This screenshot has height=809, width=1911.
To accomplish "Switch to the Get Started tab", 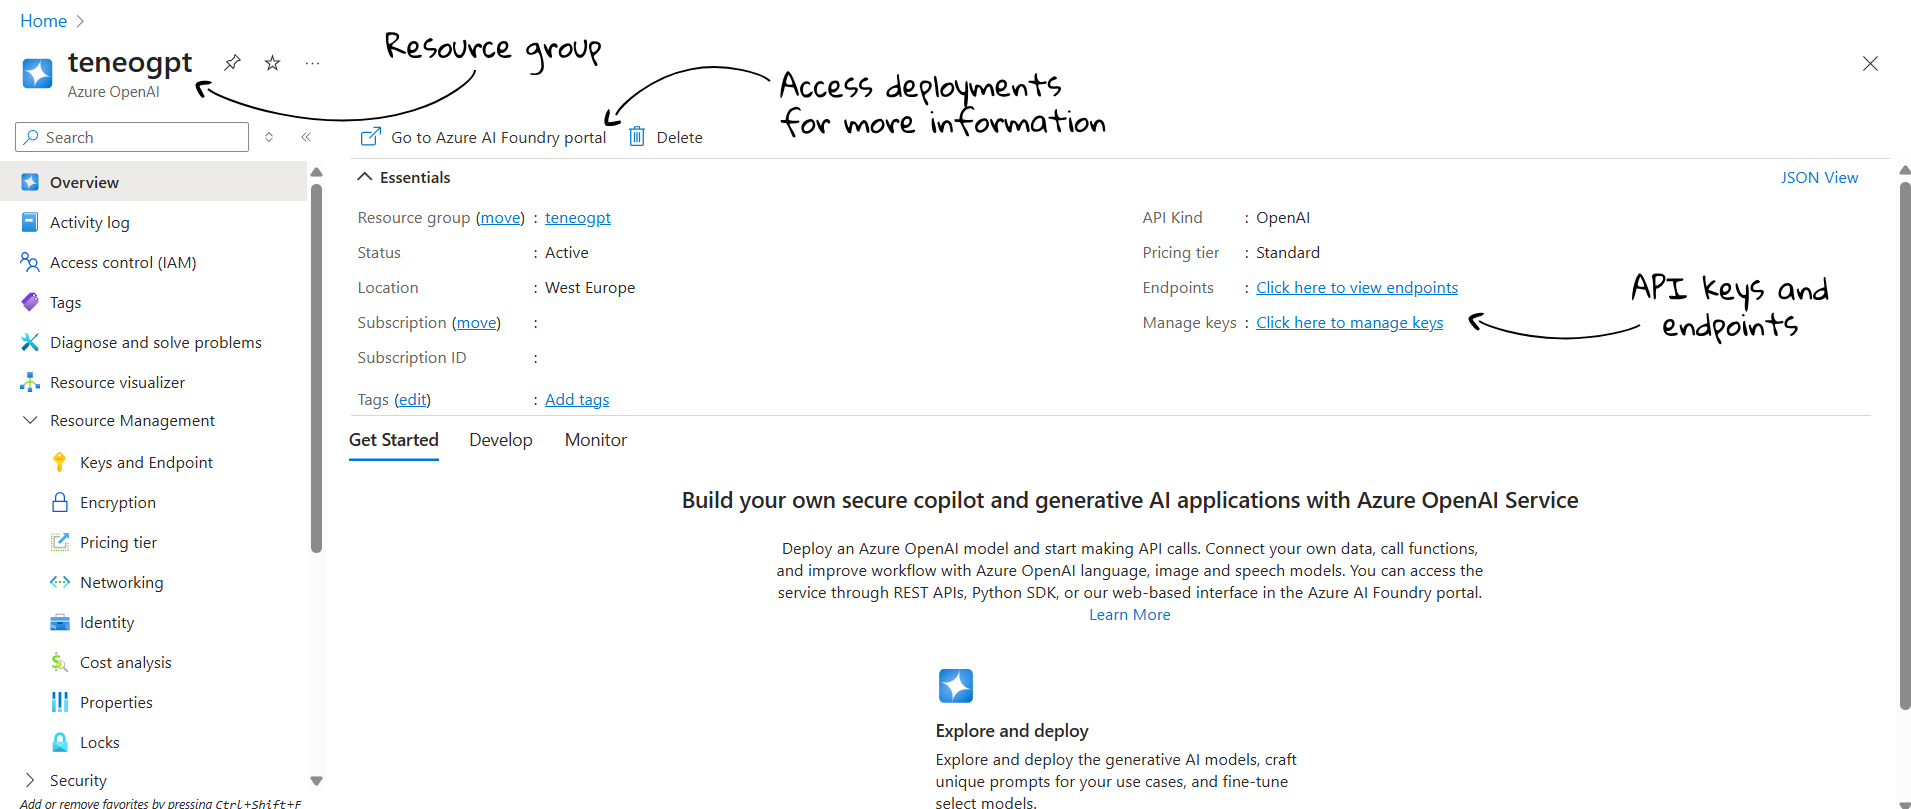I will pos(394,440).
